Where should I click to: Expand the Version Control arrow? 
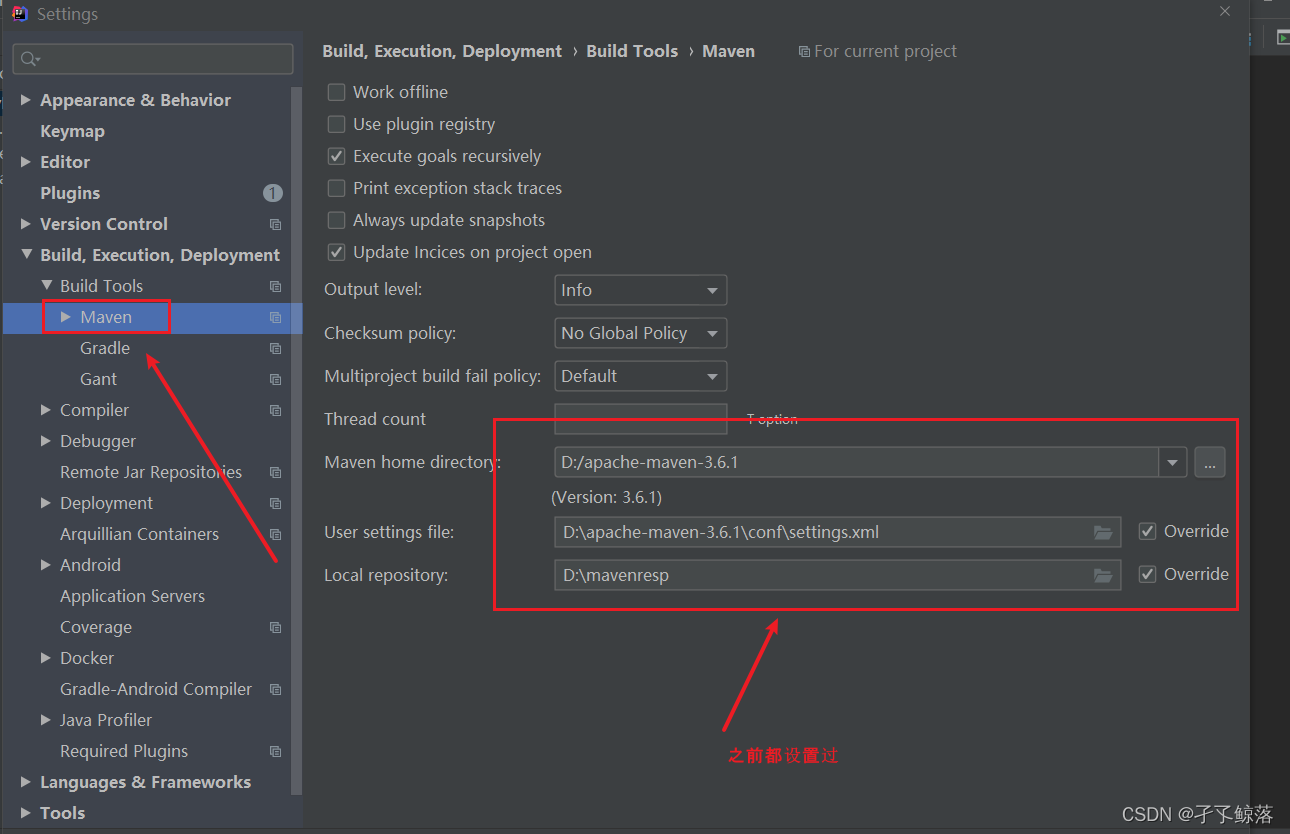click(x=26, y=224)
